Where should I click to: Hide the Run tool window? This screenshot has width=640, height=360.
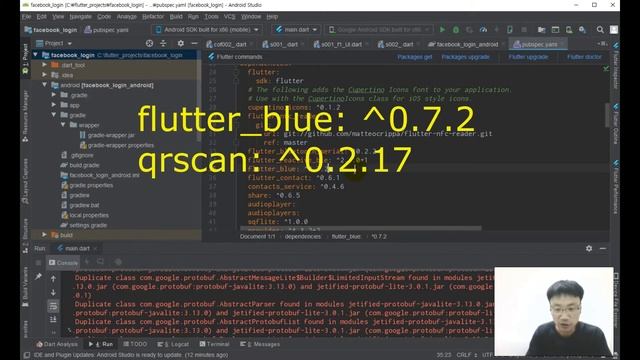(603, 248)
